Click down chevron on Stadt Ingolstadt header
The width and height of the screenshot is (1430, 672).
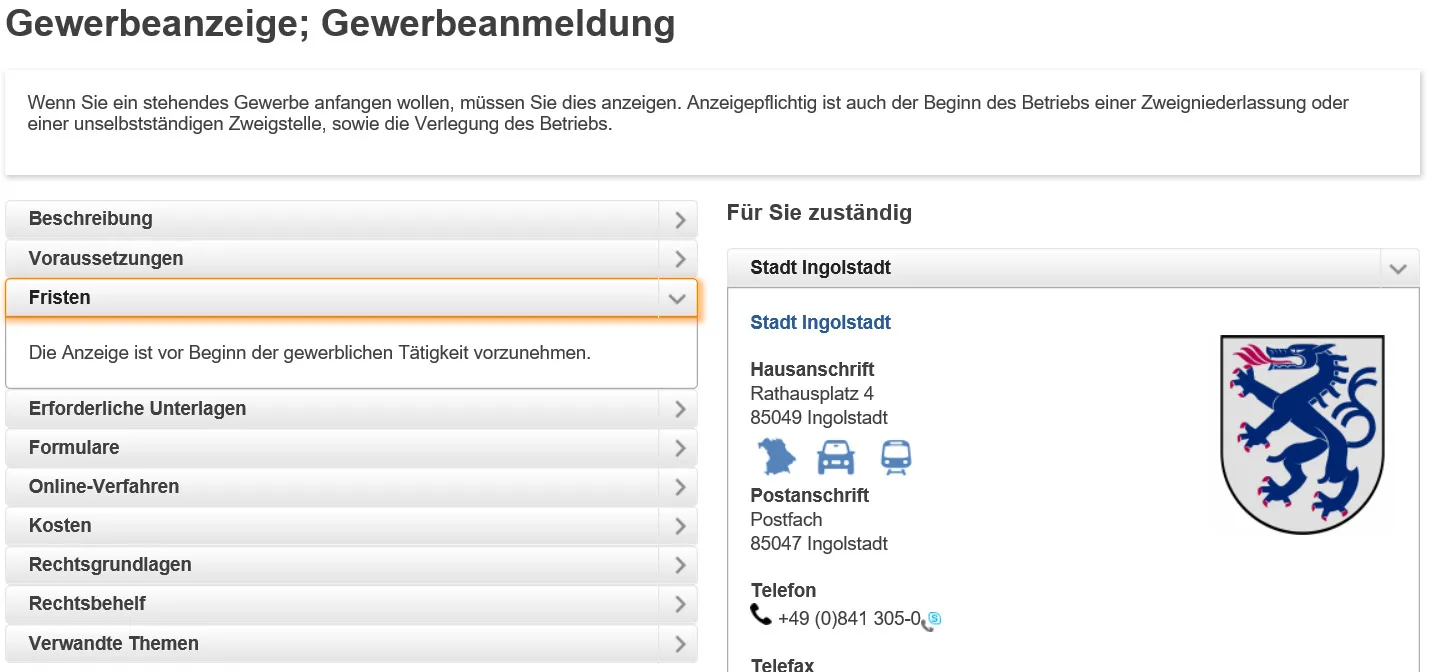[1398, 269]
